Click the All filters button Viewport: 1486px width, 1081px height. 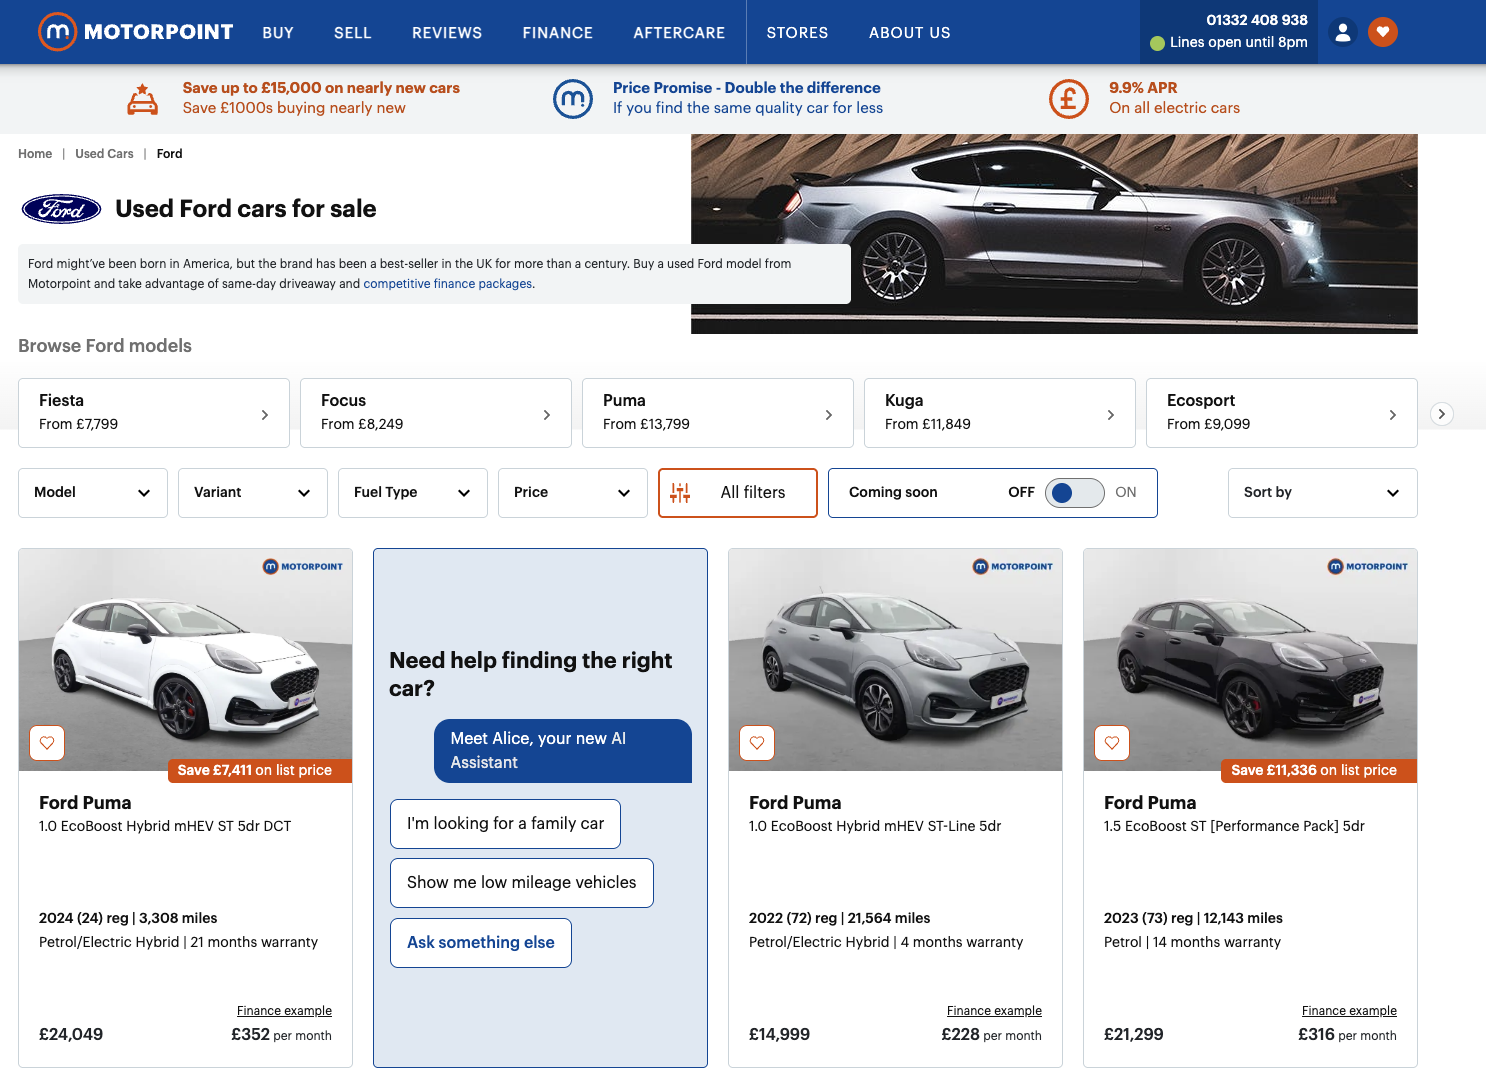tap(738, 493)
